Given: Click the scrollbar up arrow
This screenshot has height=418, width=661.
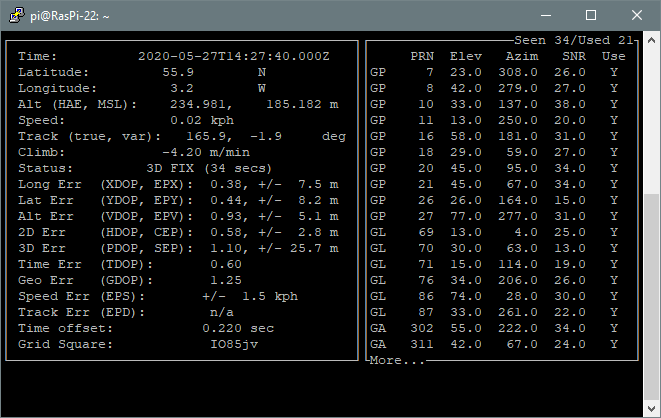Looking at the screenshot, I should pos(651,40).
